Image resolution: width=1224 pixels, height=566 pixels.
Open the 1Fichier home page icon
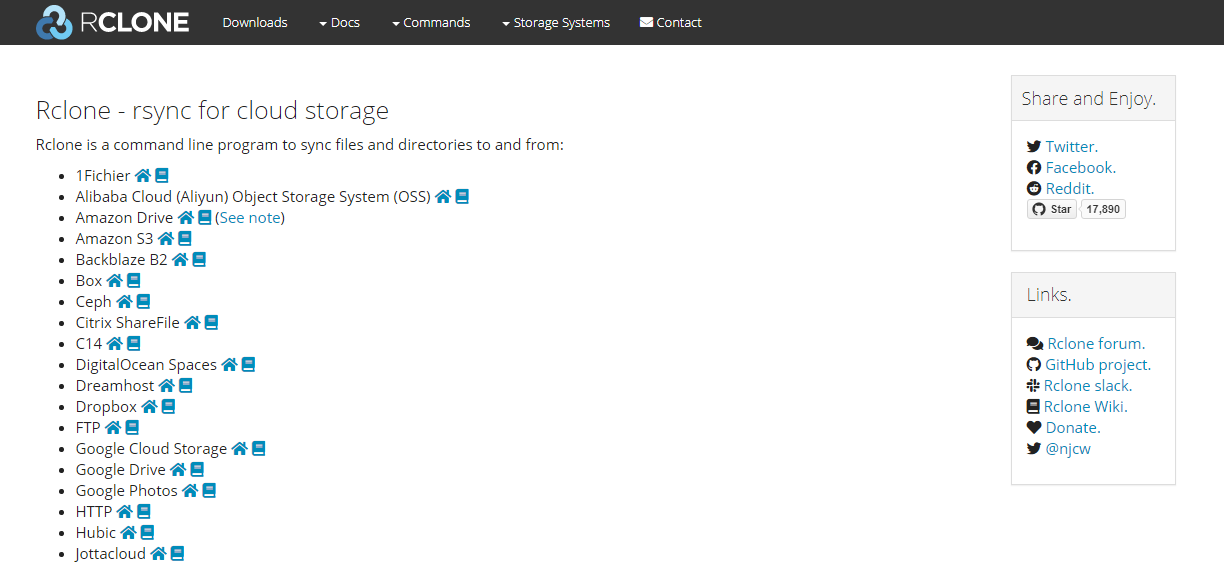pyautogui.click(x=143, y=176)
